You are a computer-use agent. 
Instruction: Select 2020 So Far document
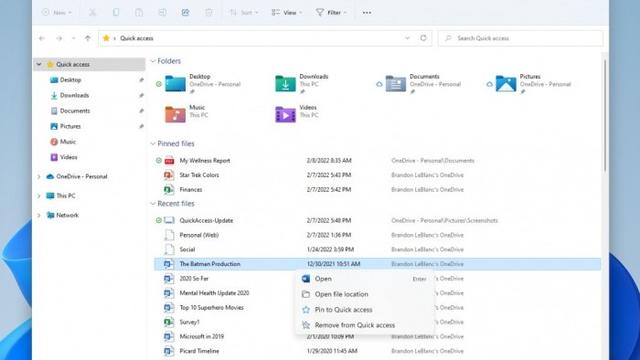click(x=194, y=279)
